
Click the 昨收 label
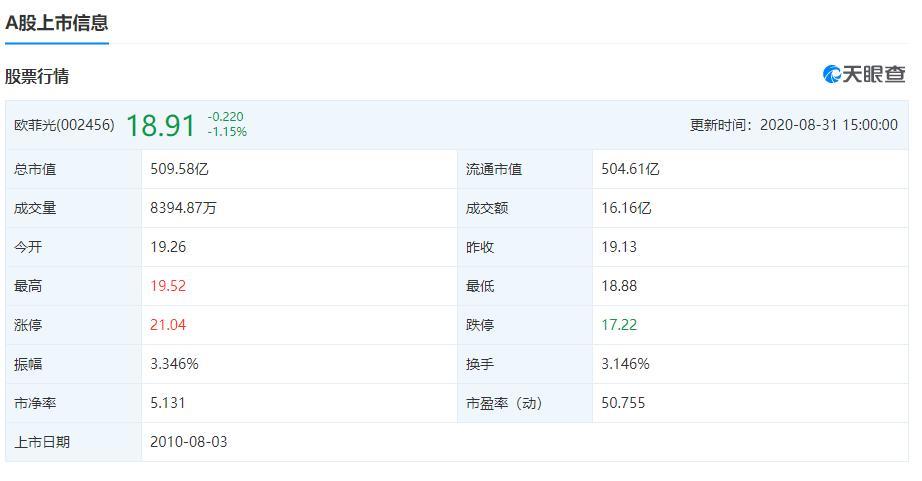click(x=480, y=247)
